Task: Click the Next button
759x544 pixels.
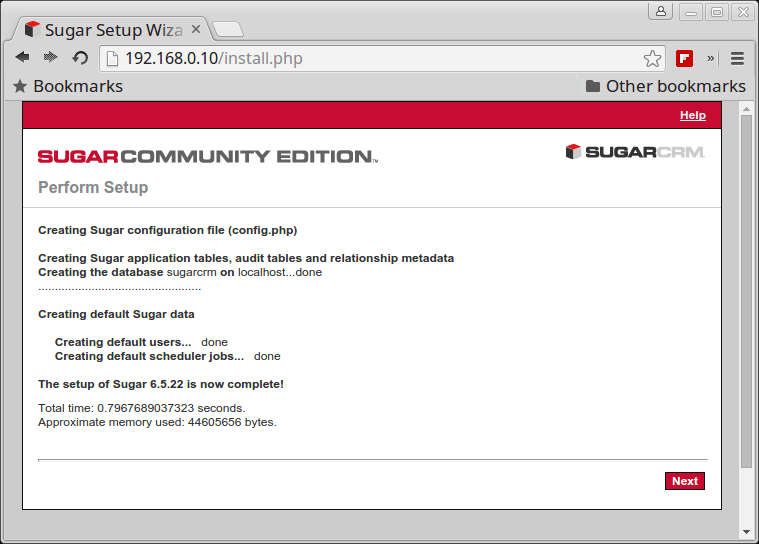Action: pyautogui.click(x=684, y=481)
